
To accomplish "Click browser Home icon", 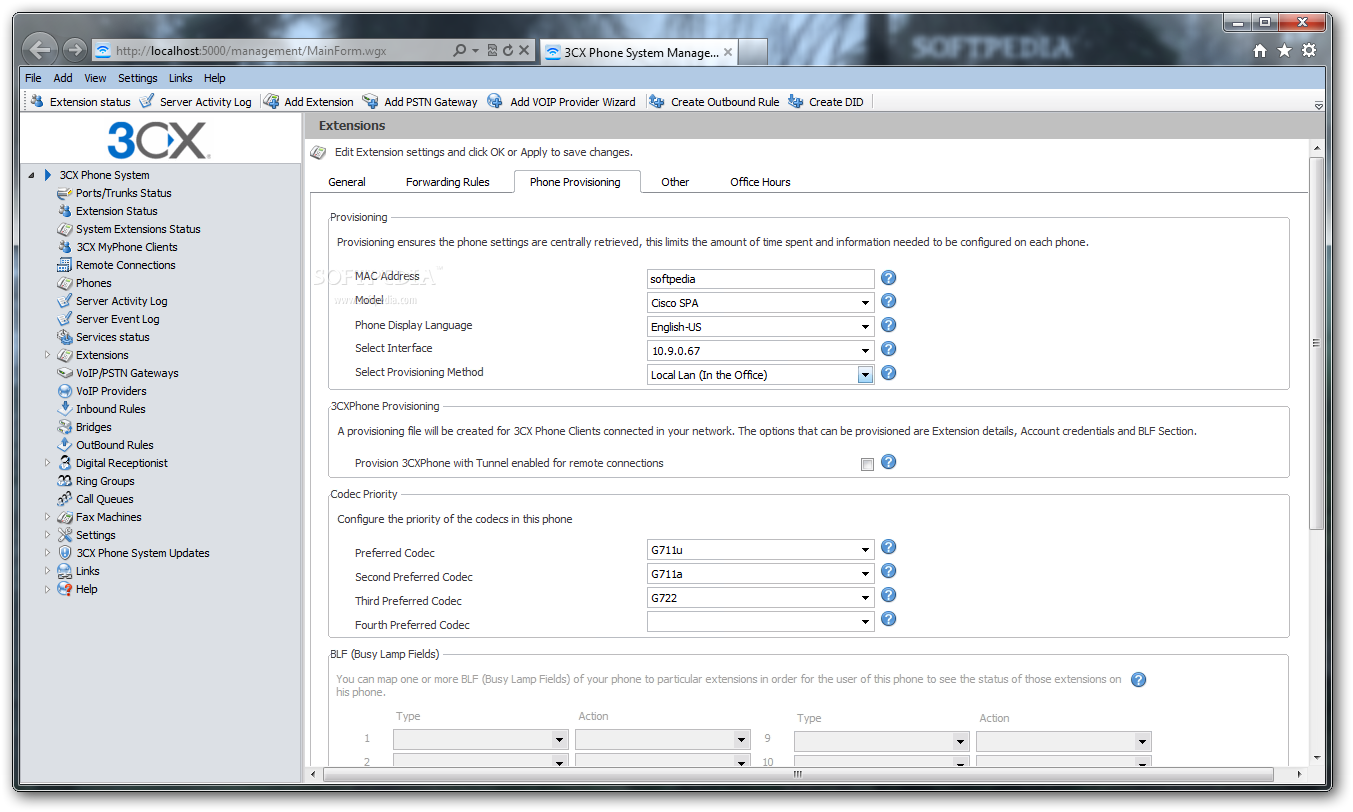I will point(1260,51).
